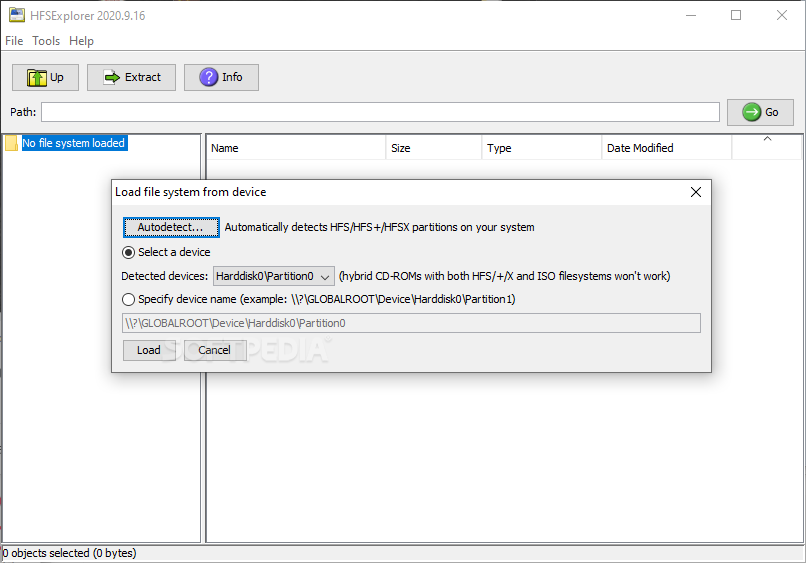Image resolution: width=806 pixels, height=563 pixels.
Task: Click the Load button
Action: pos(149,350)
